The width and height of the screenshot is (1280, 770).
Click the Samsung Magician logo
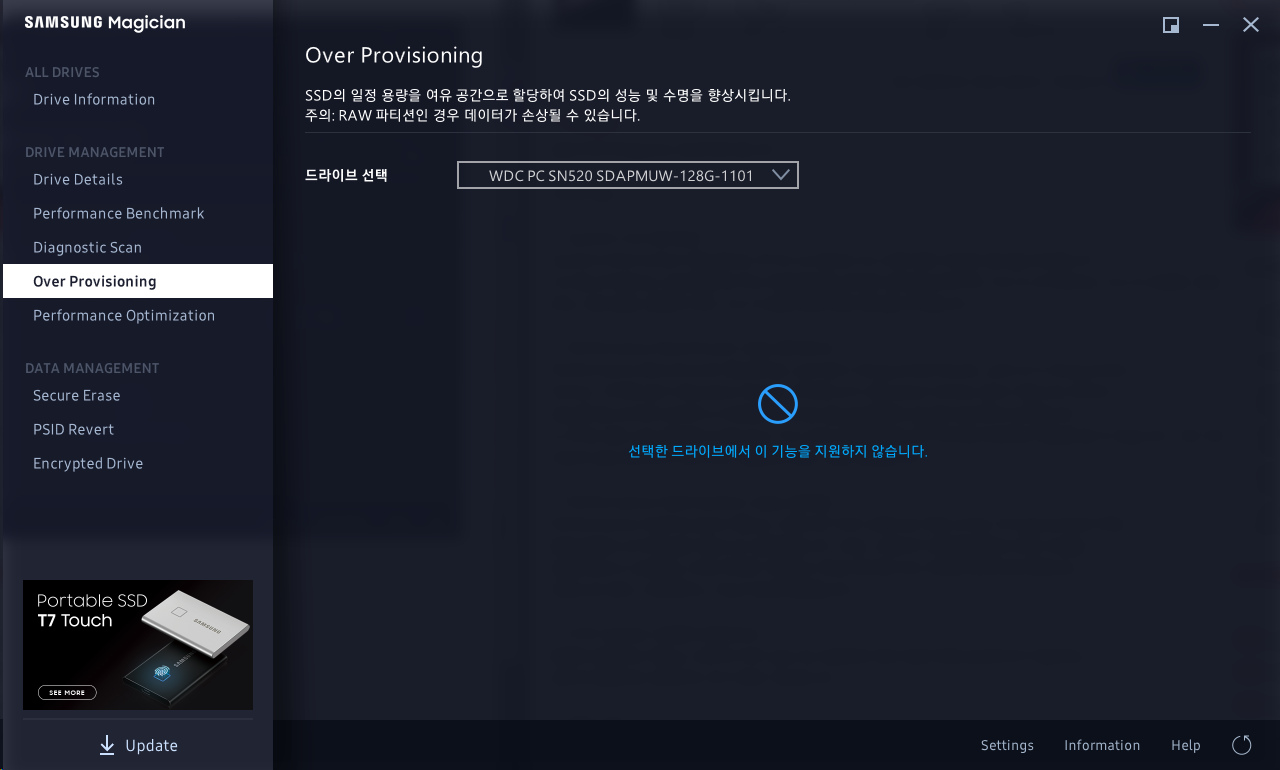(x=105, y=23)
